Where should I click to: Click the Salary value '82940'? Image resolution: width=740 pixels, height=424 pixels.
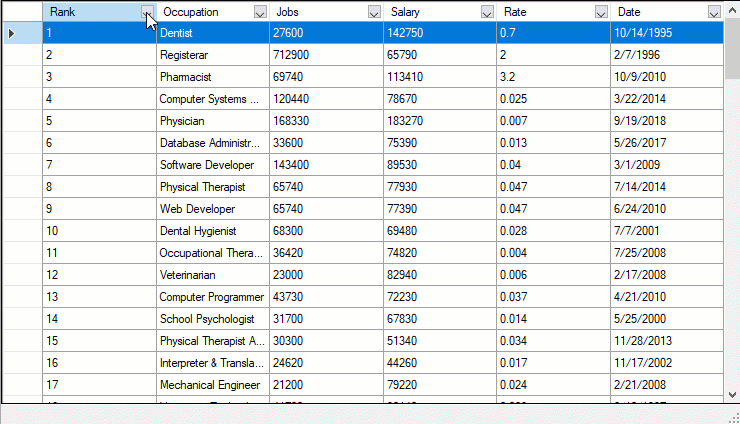point(440,275)
